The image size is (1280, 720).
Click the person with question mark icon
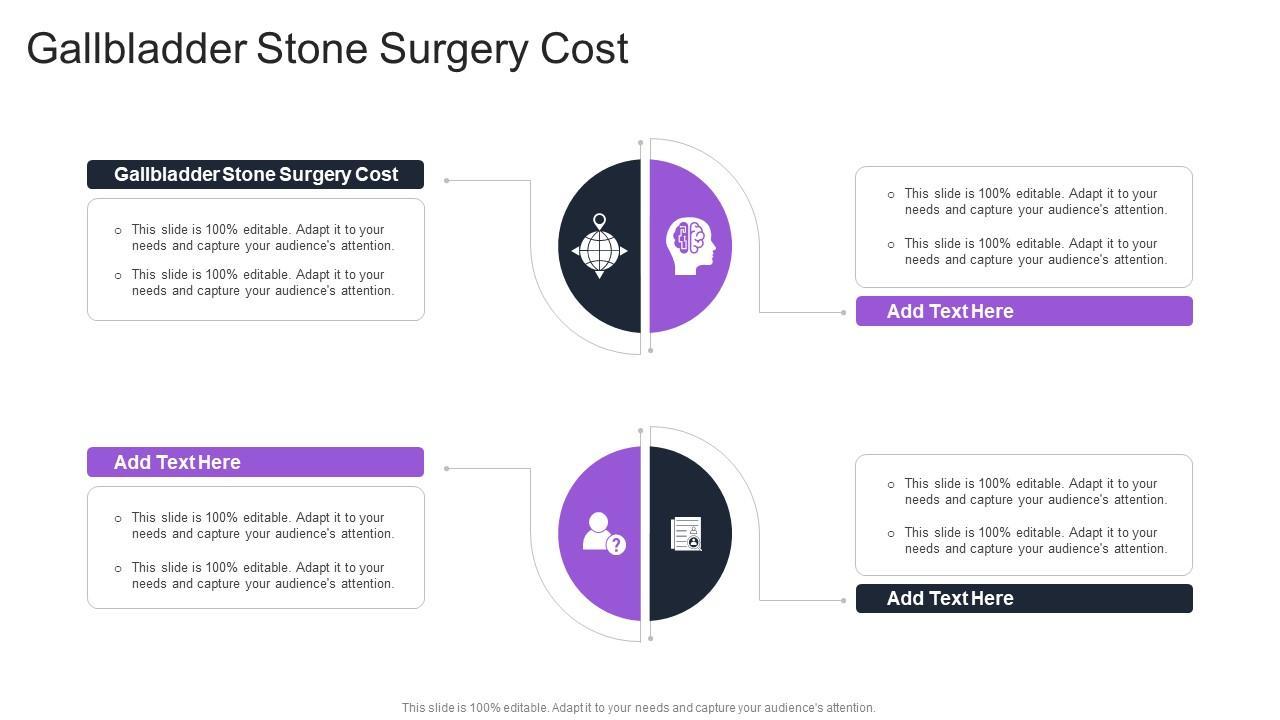click(x=604, y=533)
